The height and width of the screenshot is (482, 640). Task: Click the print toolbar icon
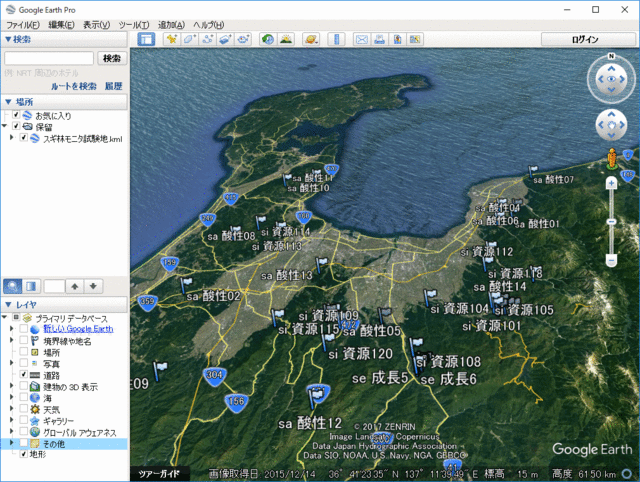pos(380,39)
